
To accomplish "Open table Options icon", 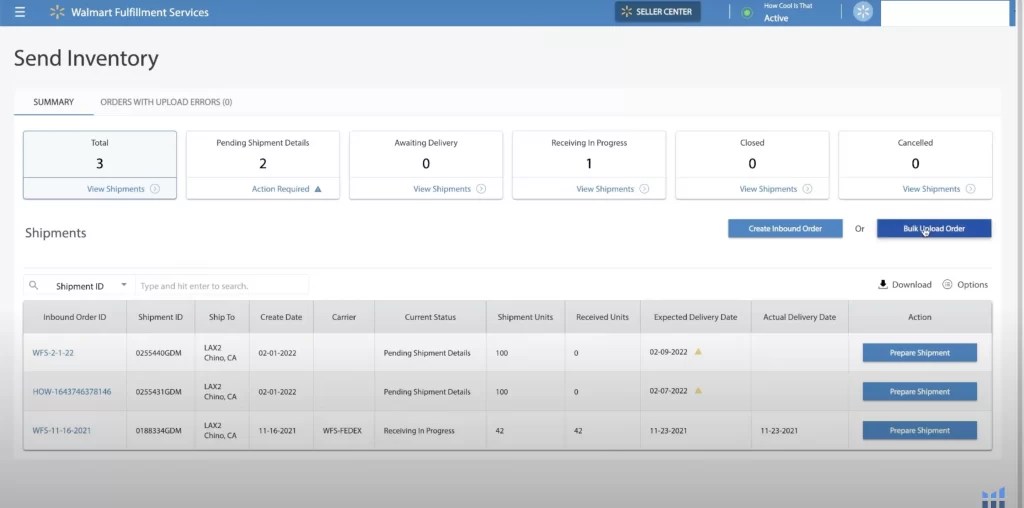I will (947, 284).
